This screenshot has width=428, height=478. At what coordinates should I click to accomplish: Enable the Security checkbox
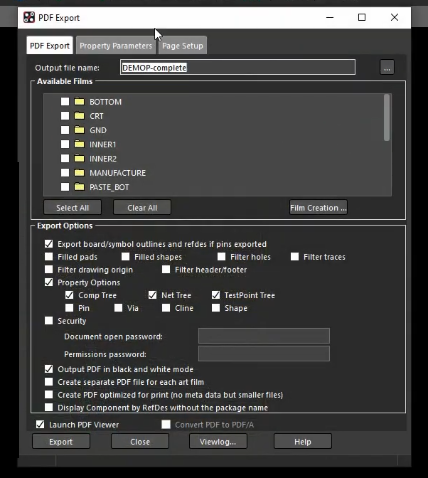[x=49, y=321]
